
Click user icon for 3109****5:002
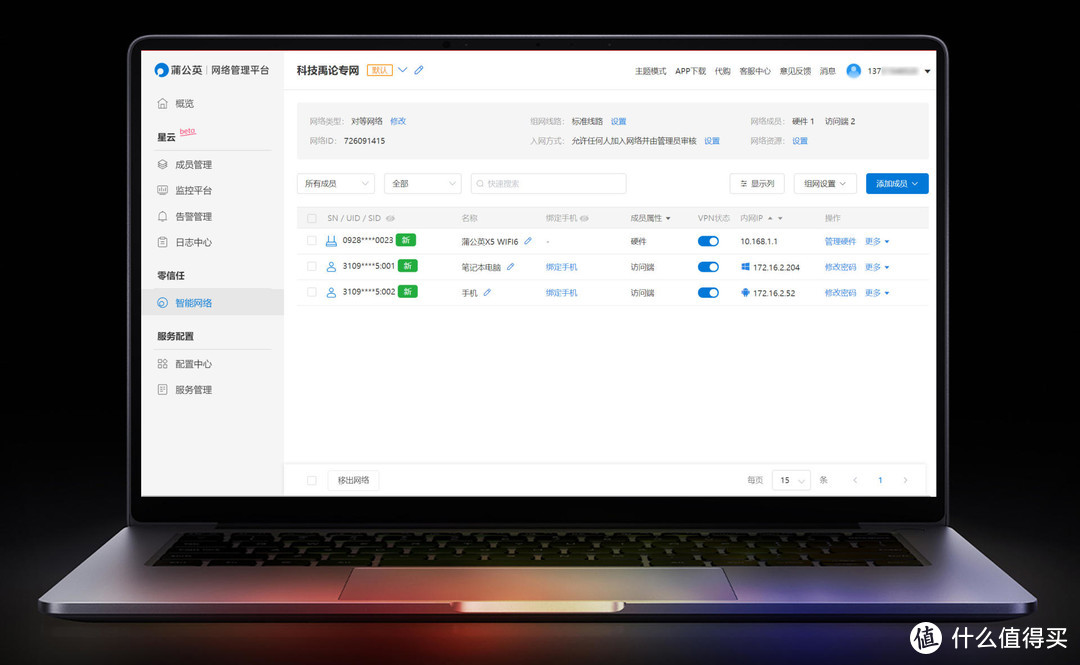331,292
